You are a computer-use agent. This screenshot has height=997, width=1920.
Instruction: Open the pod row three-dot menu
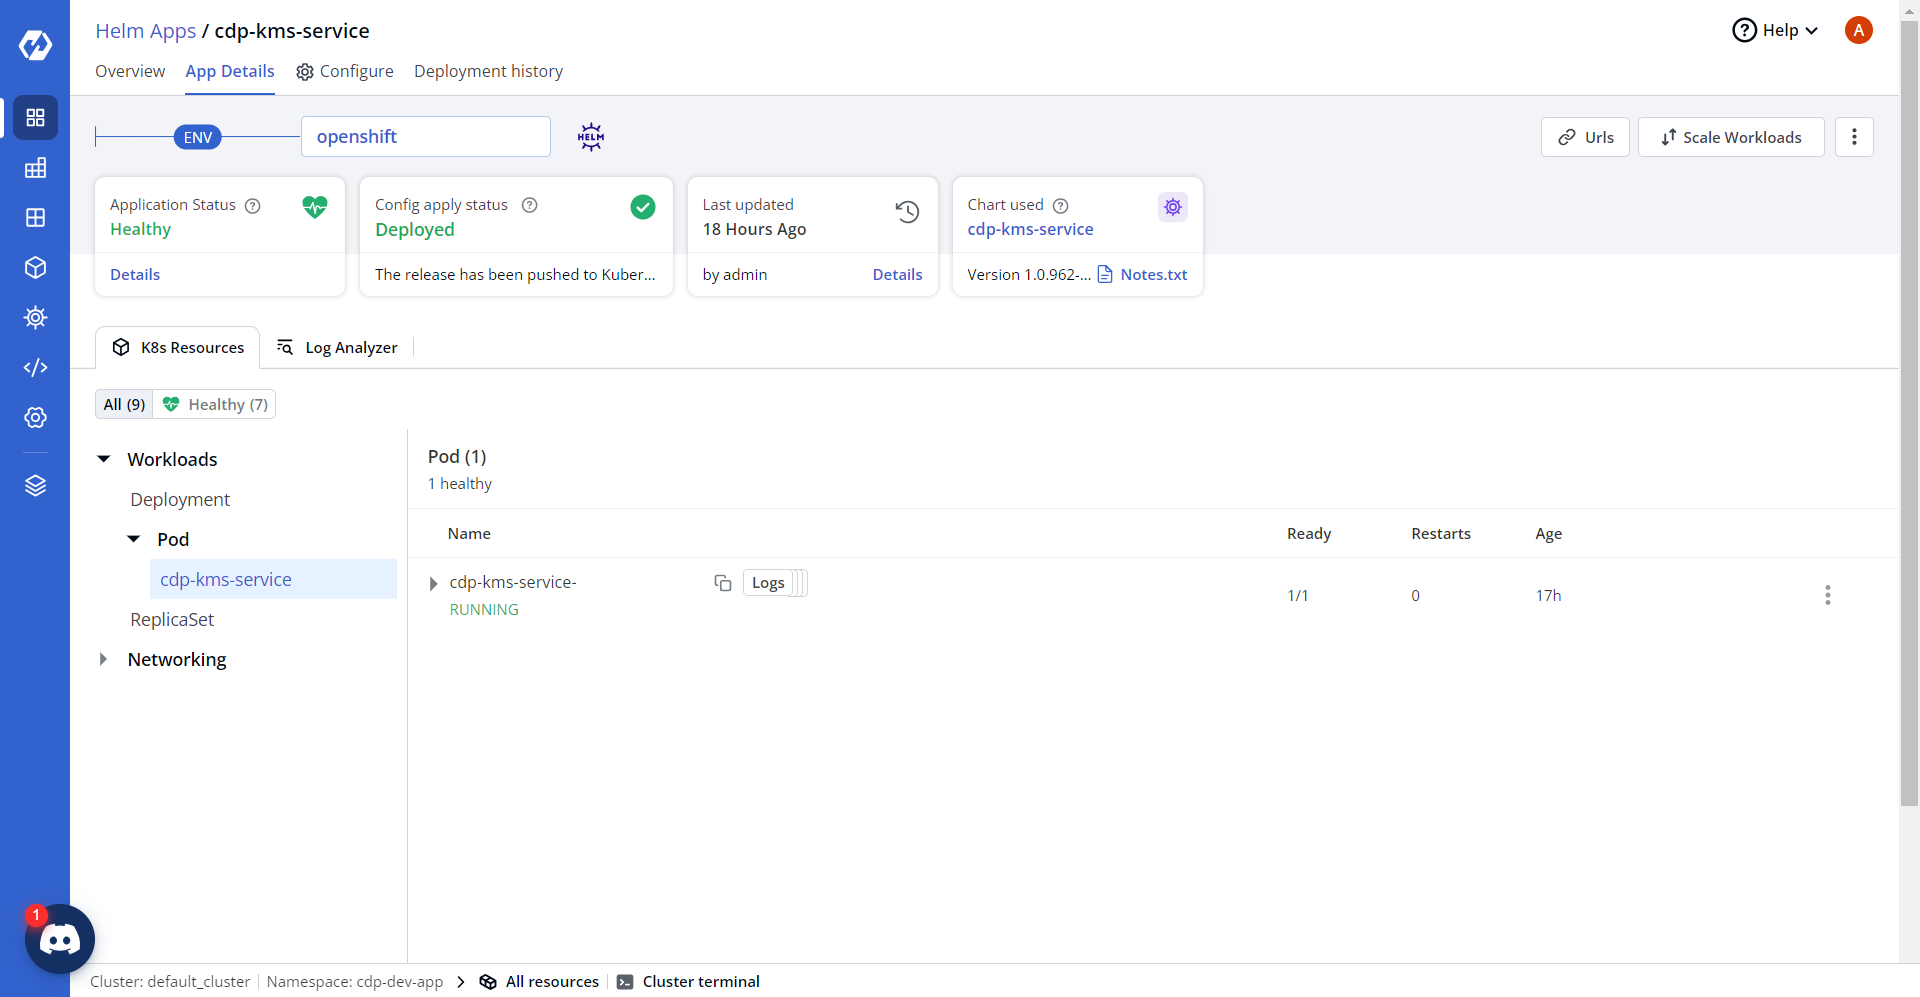[1827, 596]
